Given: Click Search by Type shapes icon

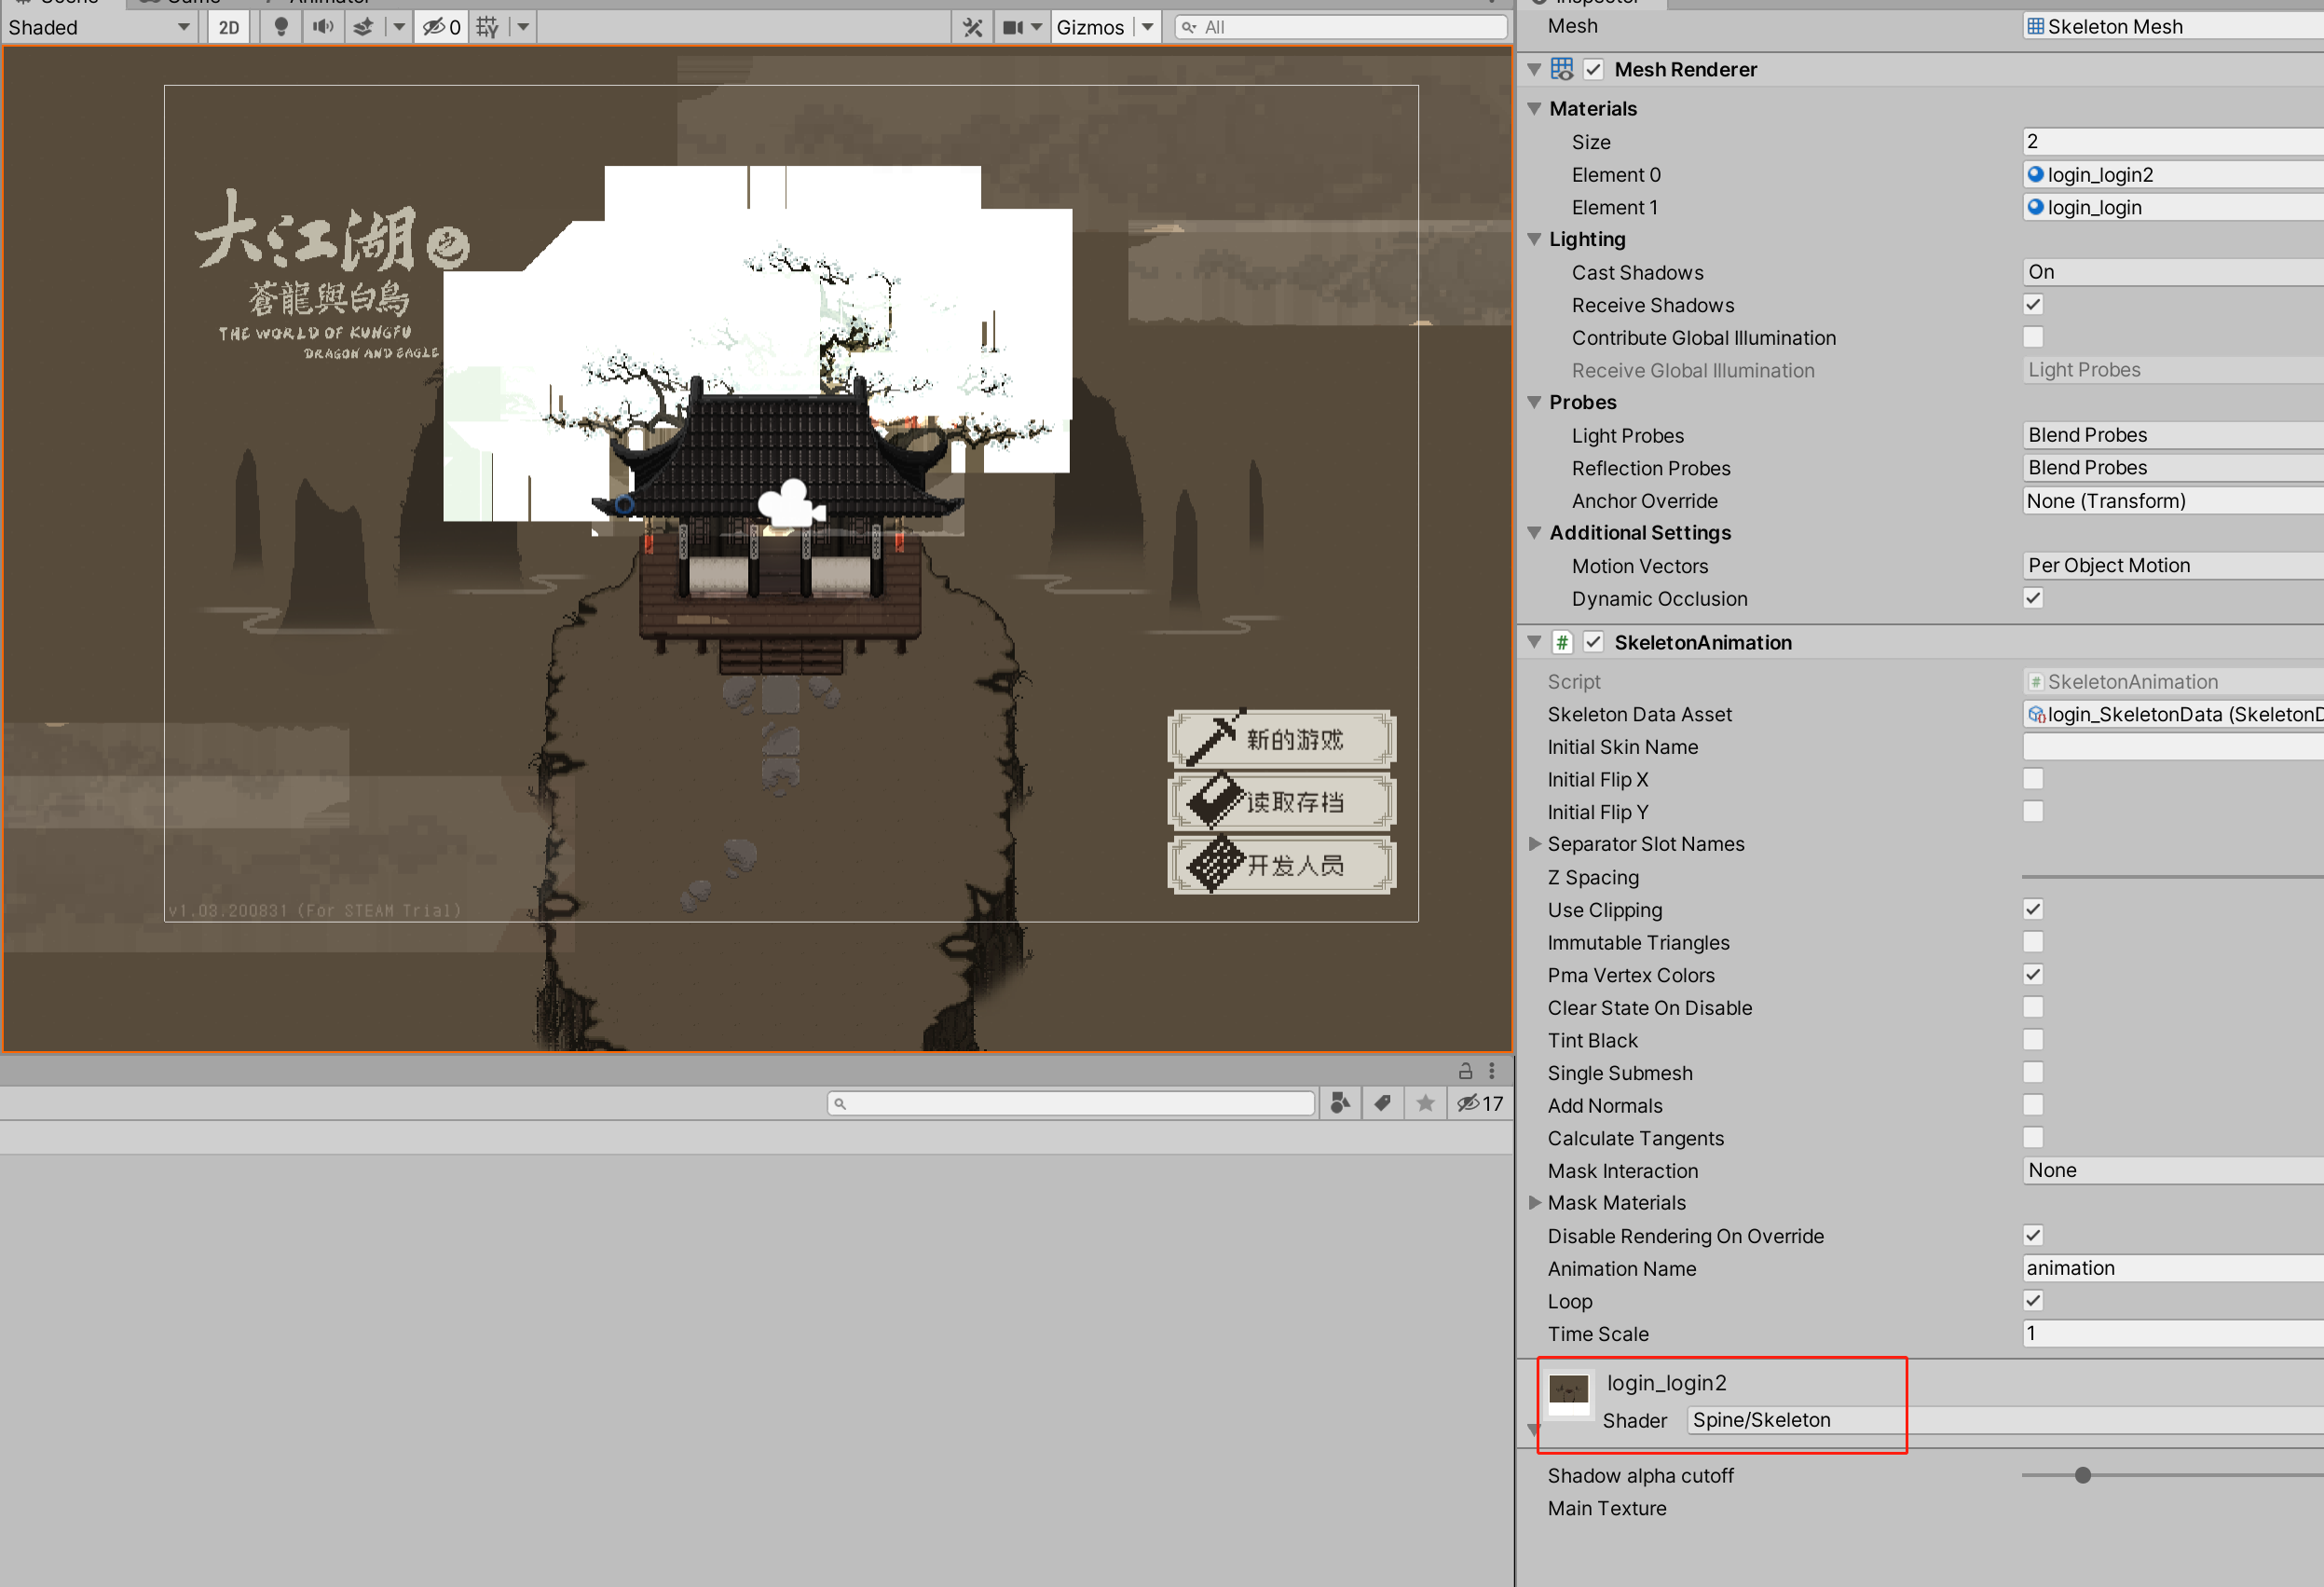Looking at the screenshot, I should click(1340, 1103).
